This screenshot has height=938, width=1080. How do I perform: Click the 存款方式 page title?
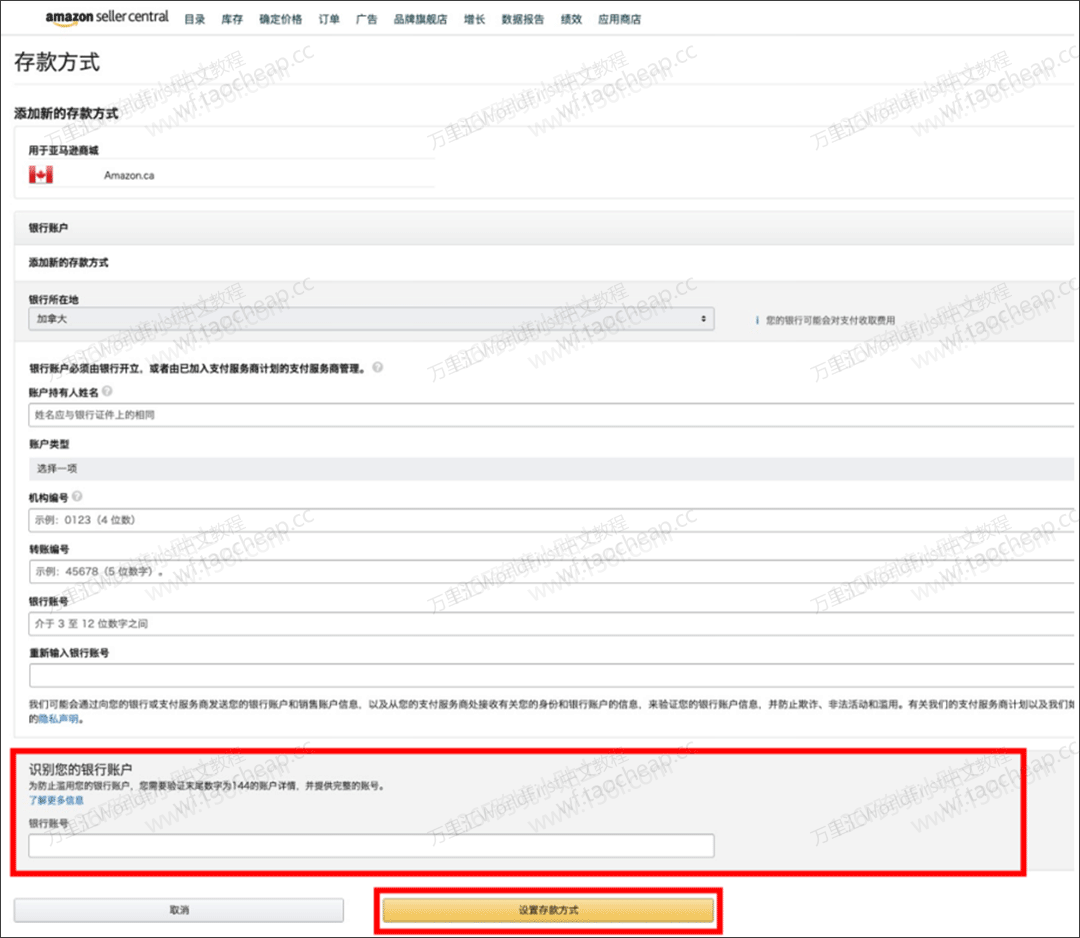pyautogui.click(x=57, y=62)
